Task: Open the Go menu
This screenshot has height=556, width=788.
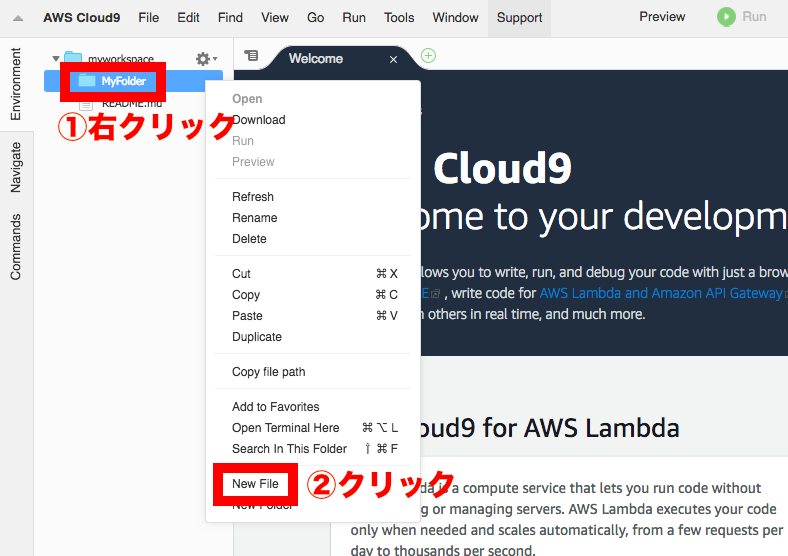Action: coord(315,18)
